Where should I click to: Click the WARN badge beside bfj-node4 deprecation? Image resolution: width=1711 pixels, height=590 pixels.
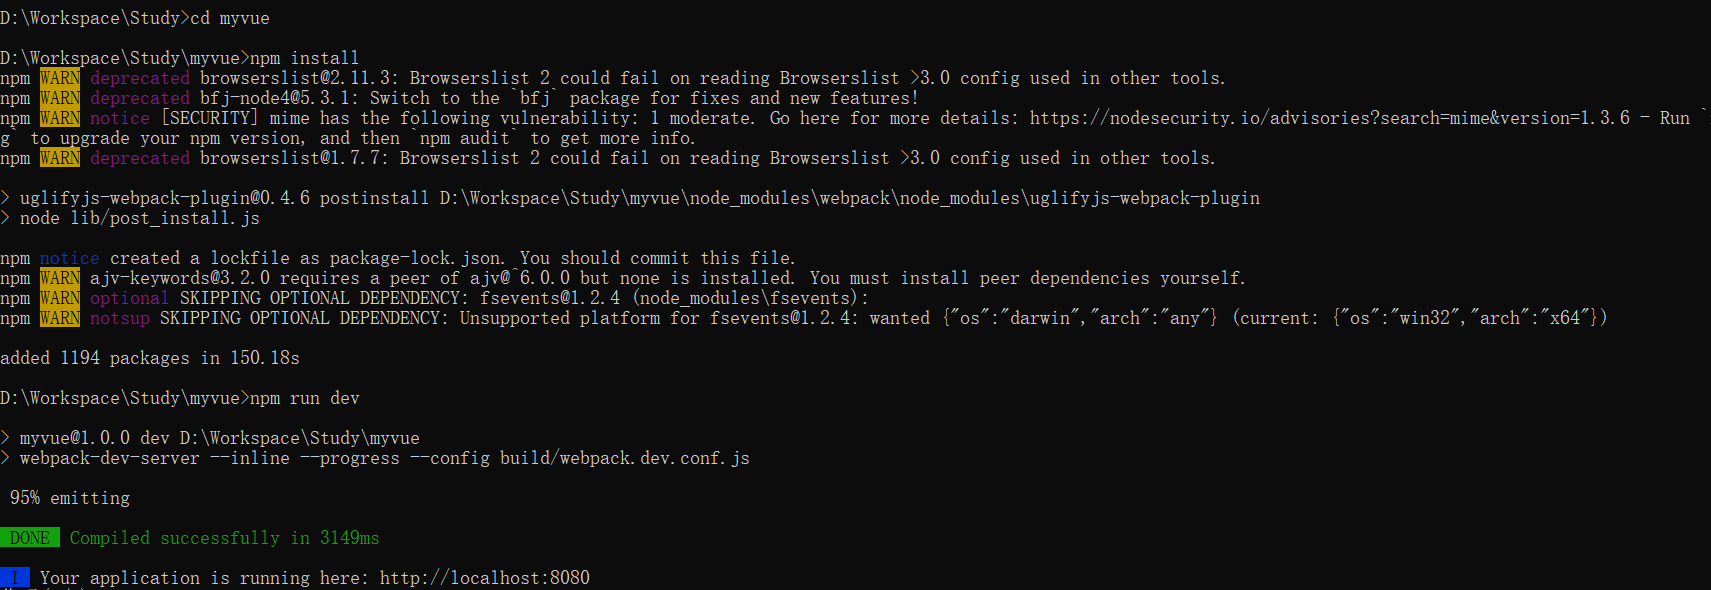click(60, 98)
